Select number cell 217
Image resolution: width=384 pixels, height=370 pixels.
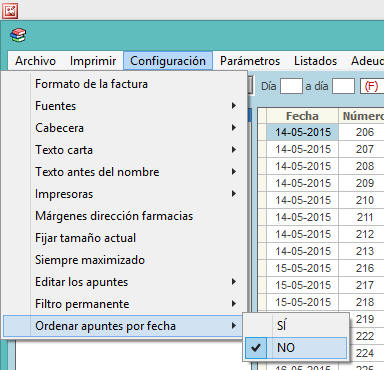(362, 285)
